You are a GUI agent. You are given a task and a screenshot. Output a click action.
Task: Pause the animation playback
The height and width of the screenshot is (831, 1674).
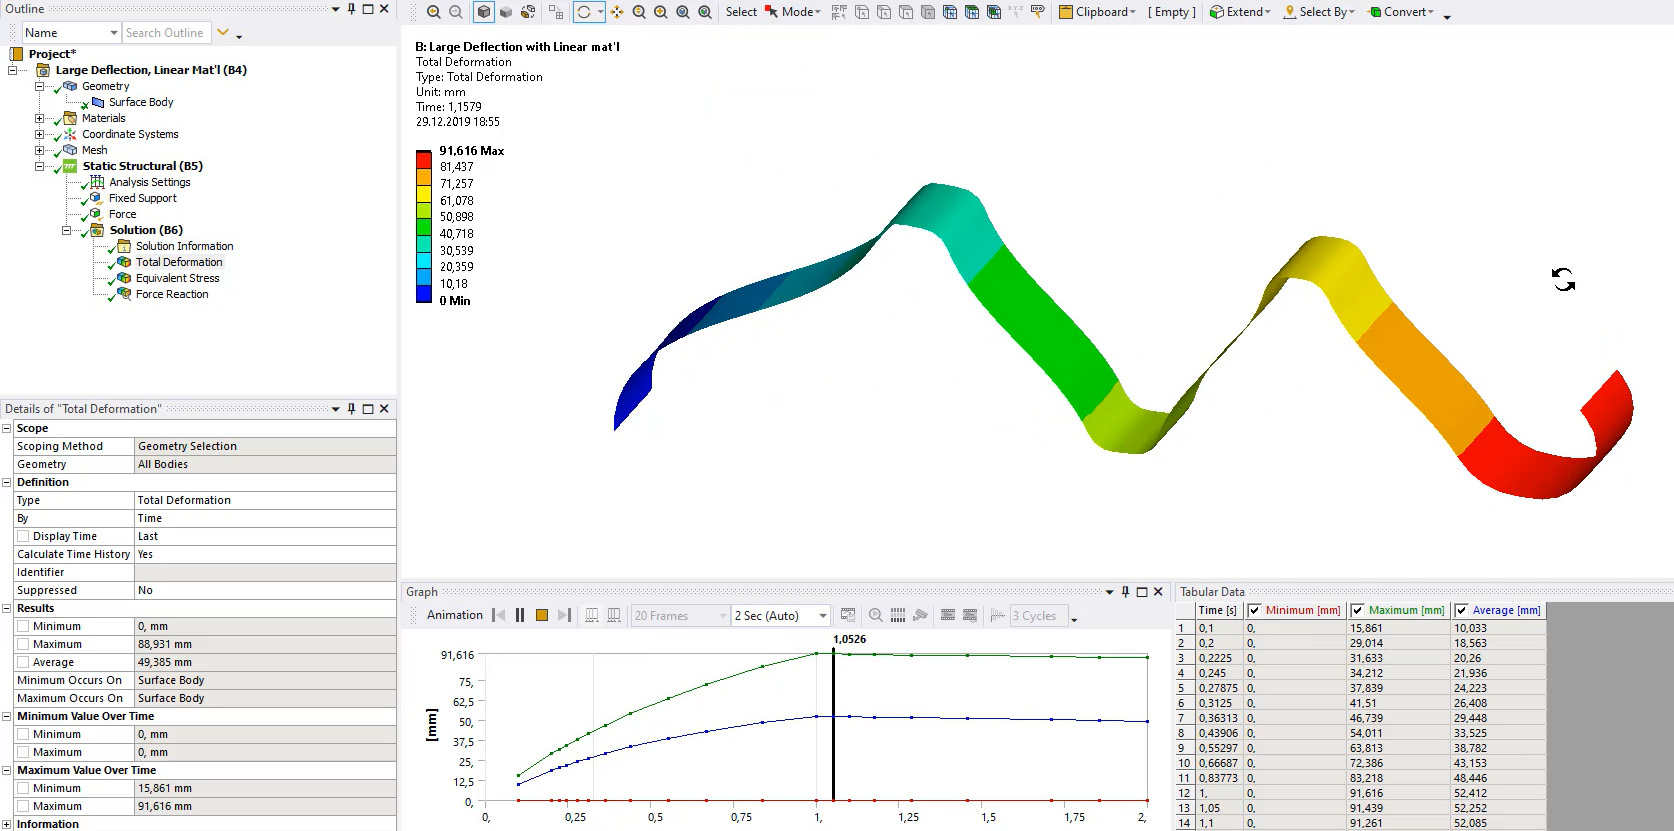[520, 615]
